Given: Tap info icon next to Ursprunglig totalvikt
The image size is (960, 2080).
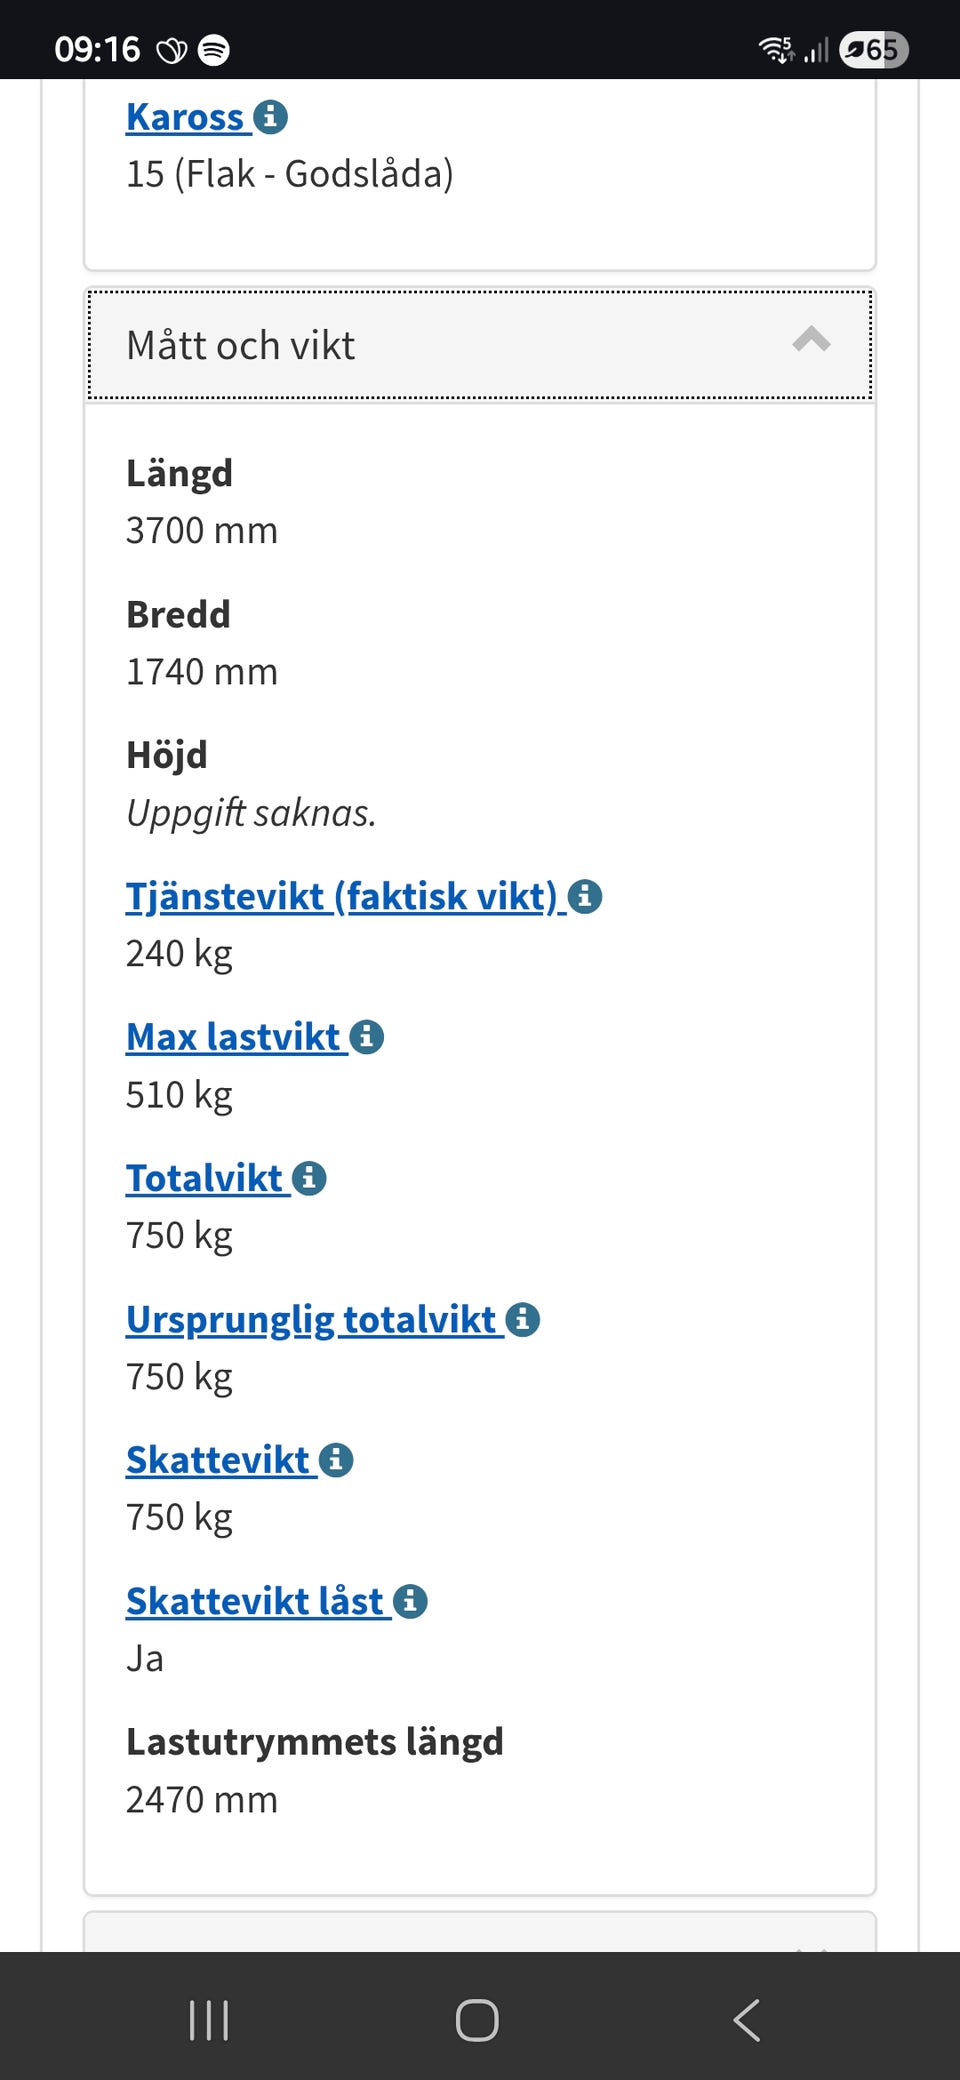Looking at the screenshot, I should pyautogui.click(x=522, y=1319).
